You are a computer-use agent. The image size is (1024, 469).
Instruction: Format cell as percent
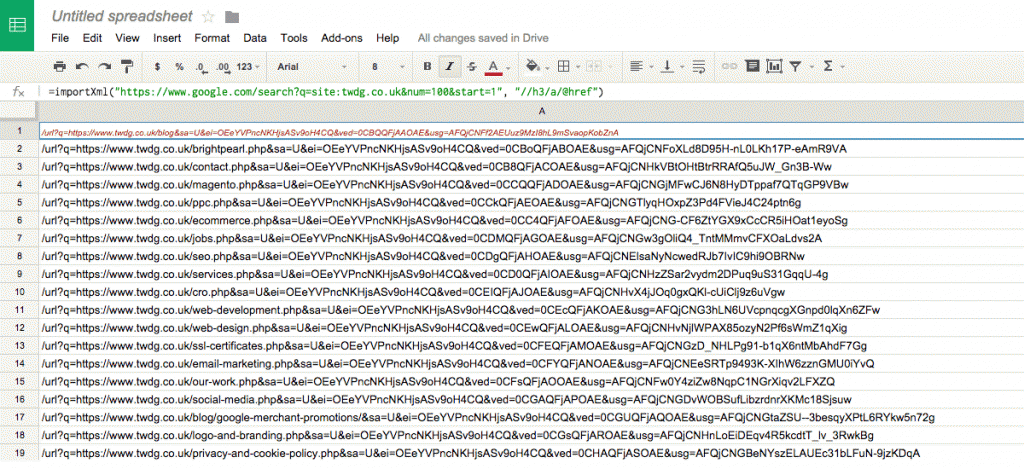coord(179,67)
